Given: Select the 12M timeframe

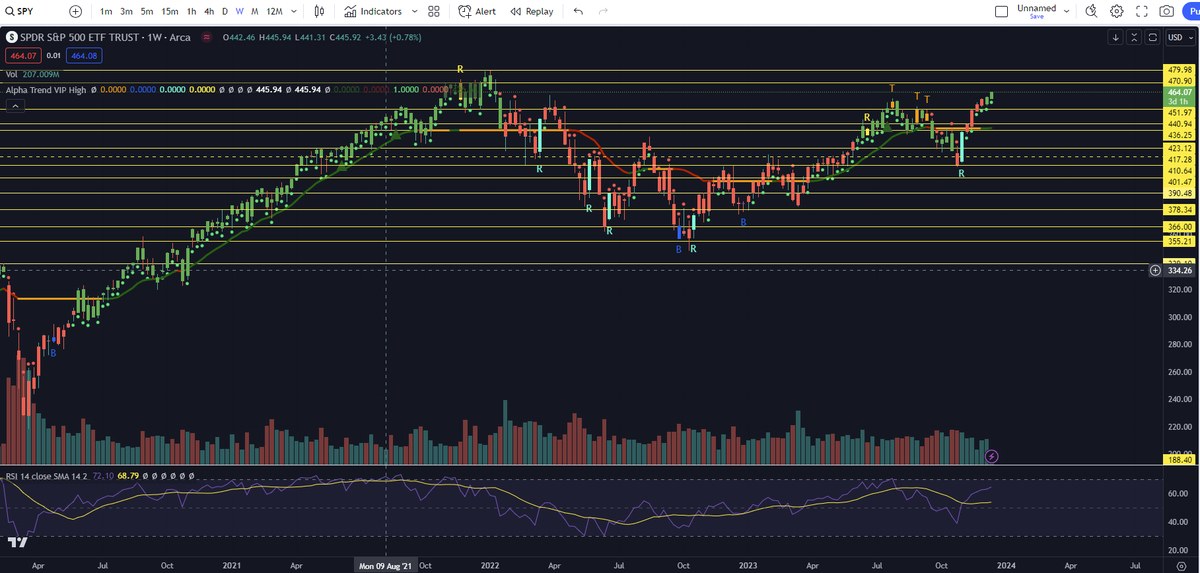Looking at the screenshot, I should [274, 11].
